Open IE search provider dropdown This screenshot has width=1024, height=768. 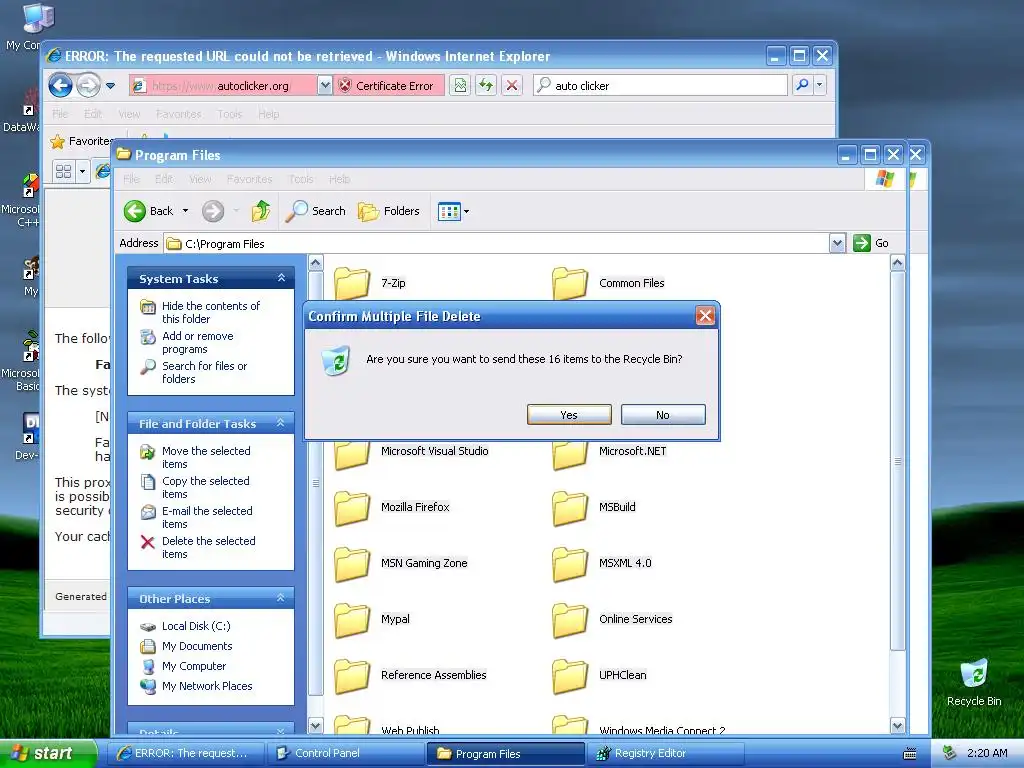[820, 85]
